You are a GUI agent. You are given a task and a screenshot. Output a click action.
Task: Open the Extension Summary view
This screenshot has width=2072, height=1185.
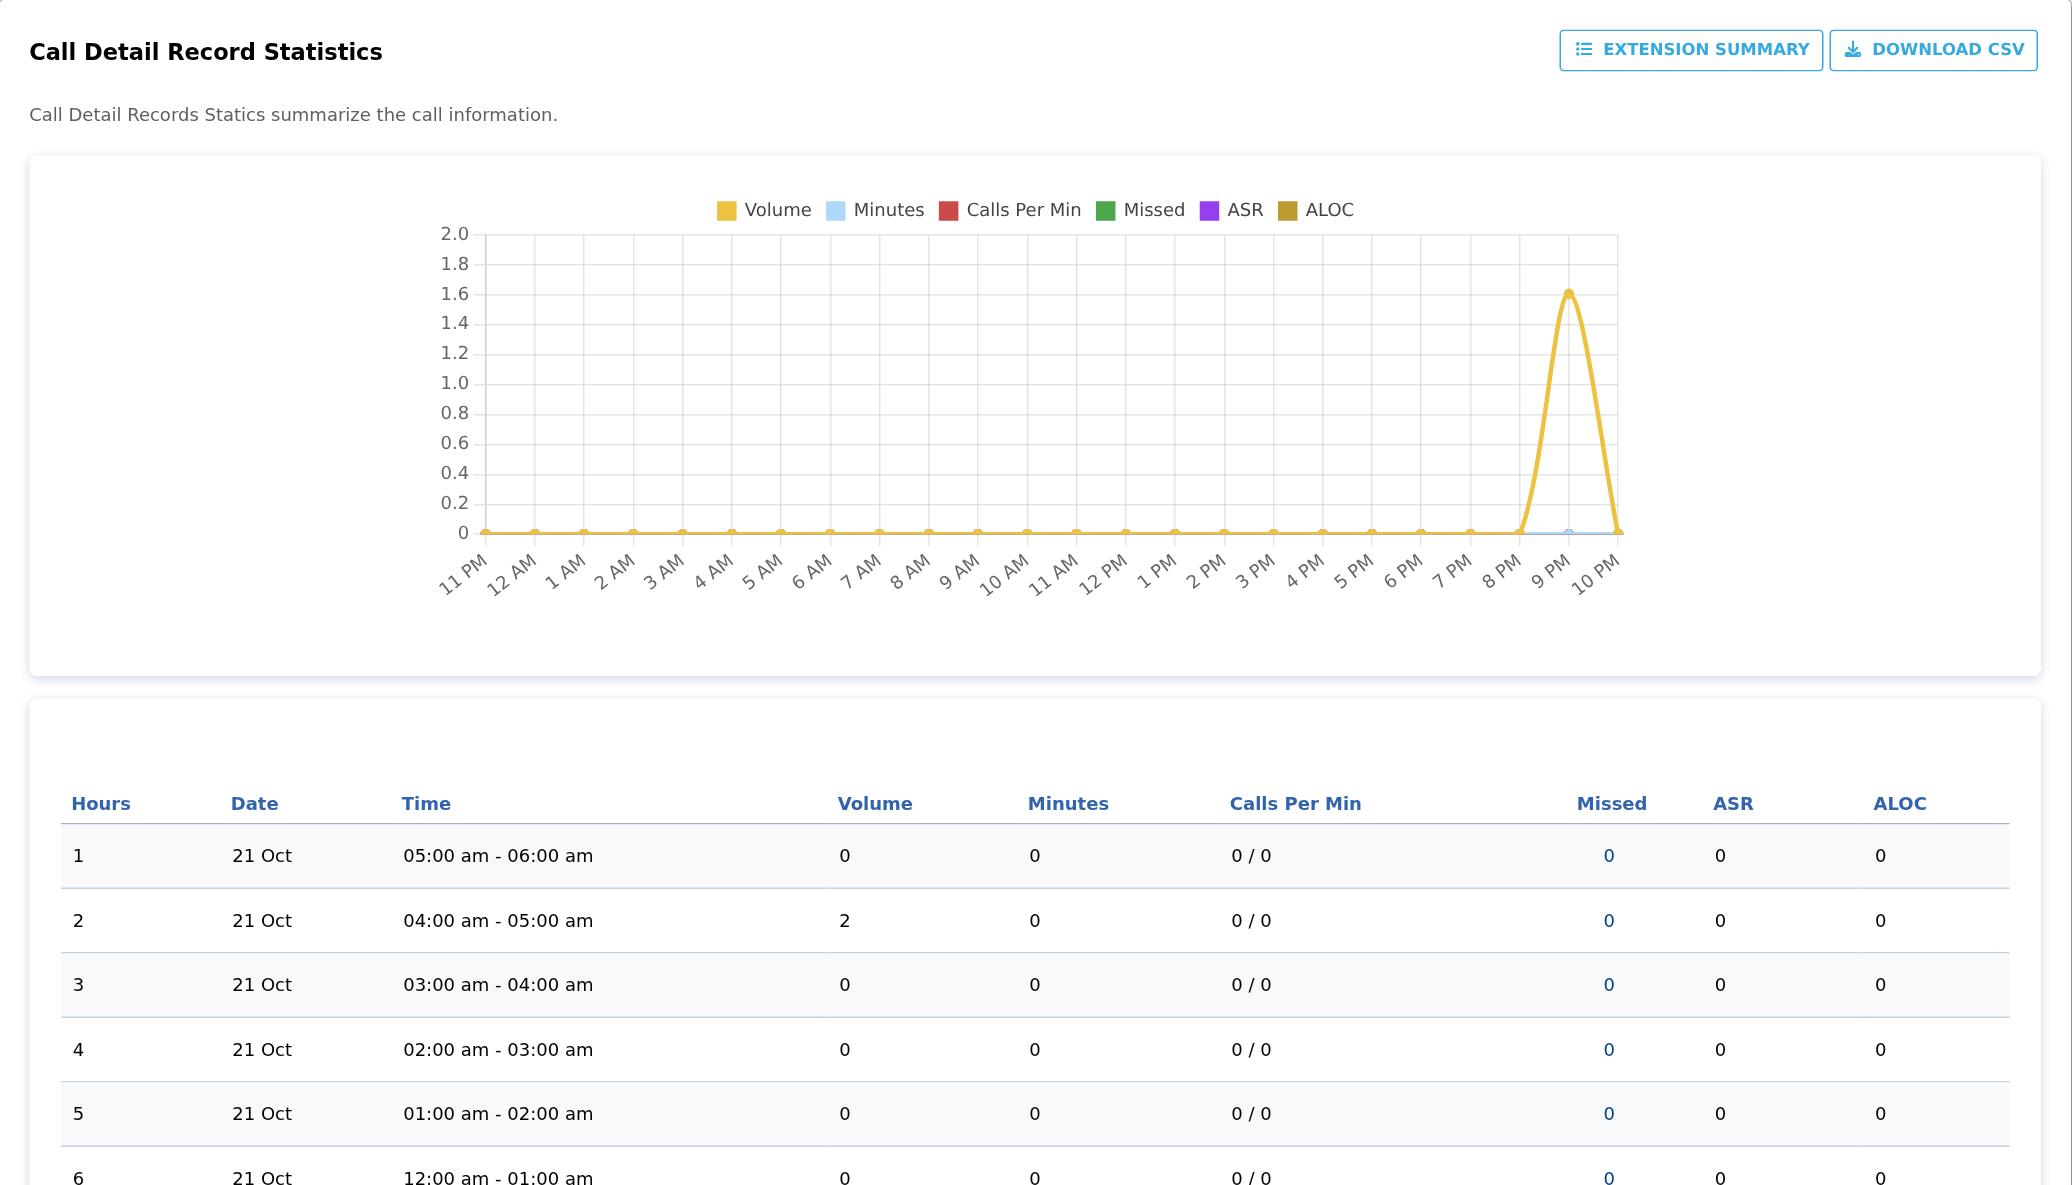point(1691,50)
